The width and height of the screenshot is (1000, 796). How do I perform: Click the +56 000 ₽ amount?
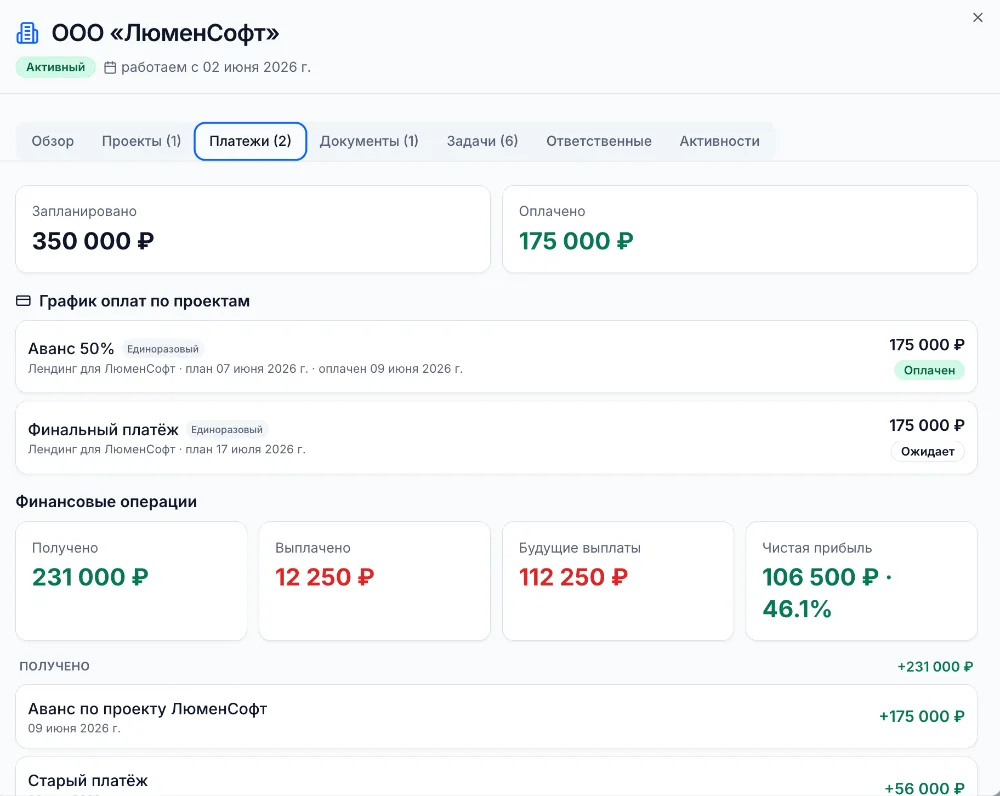point(924,788)
